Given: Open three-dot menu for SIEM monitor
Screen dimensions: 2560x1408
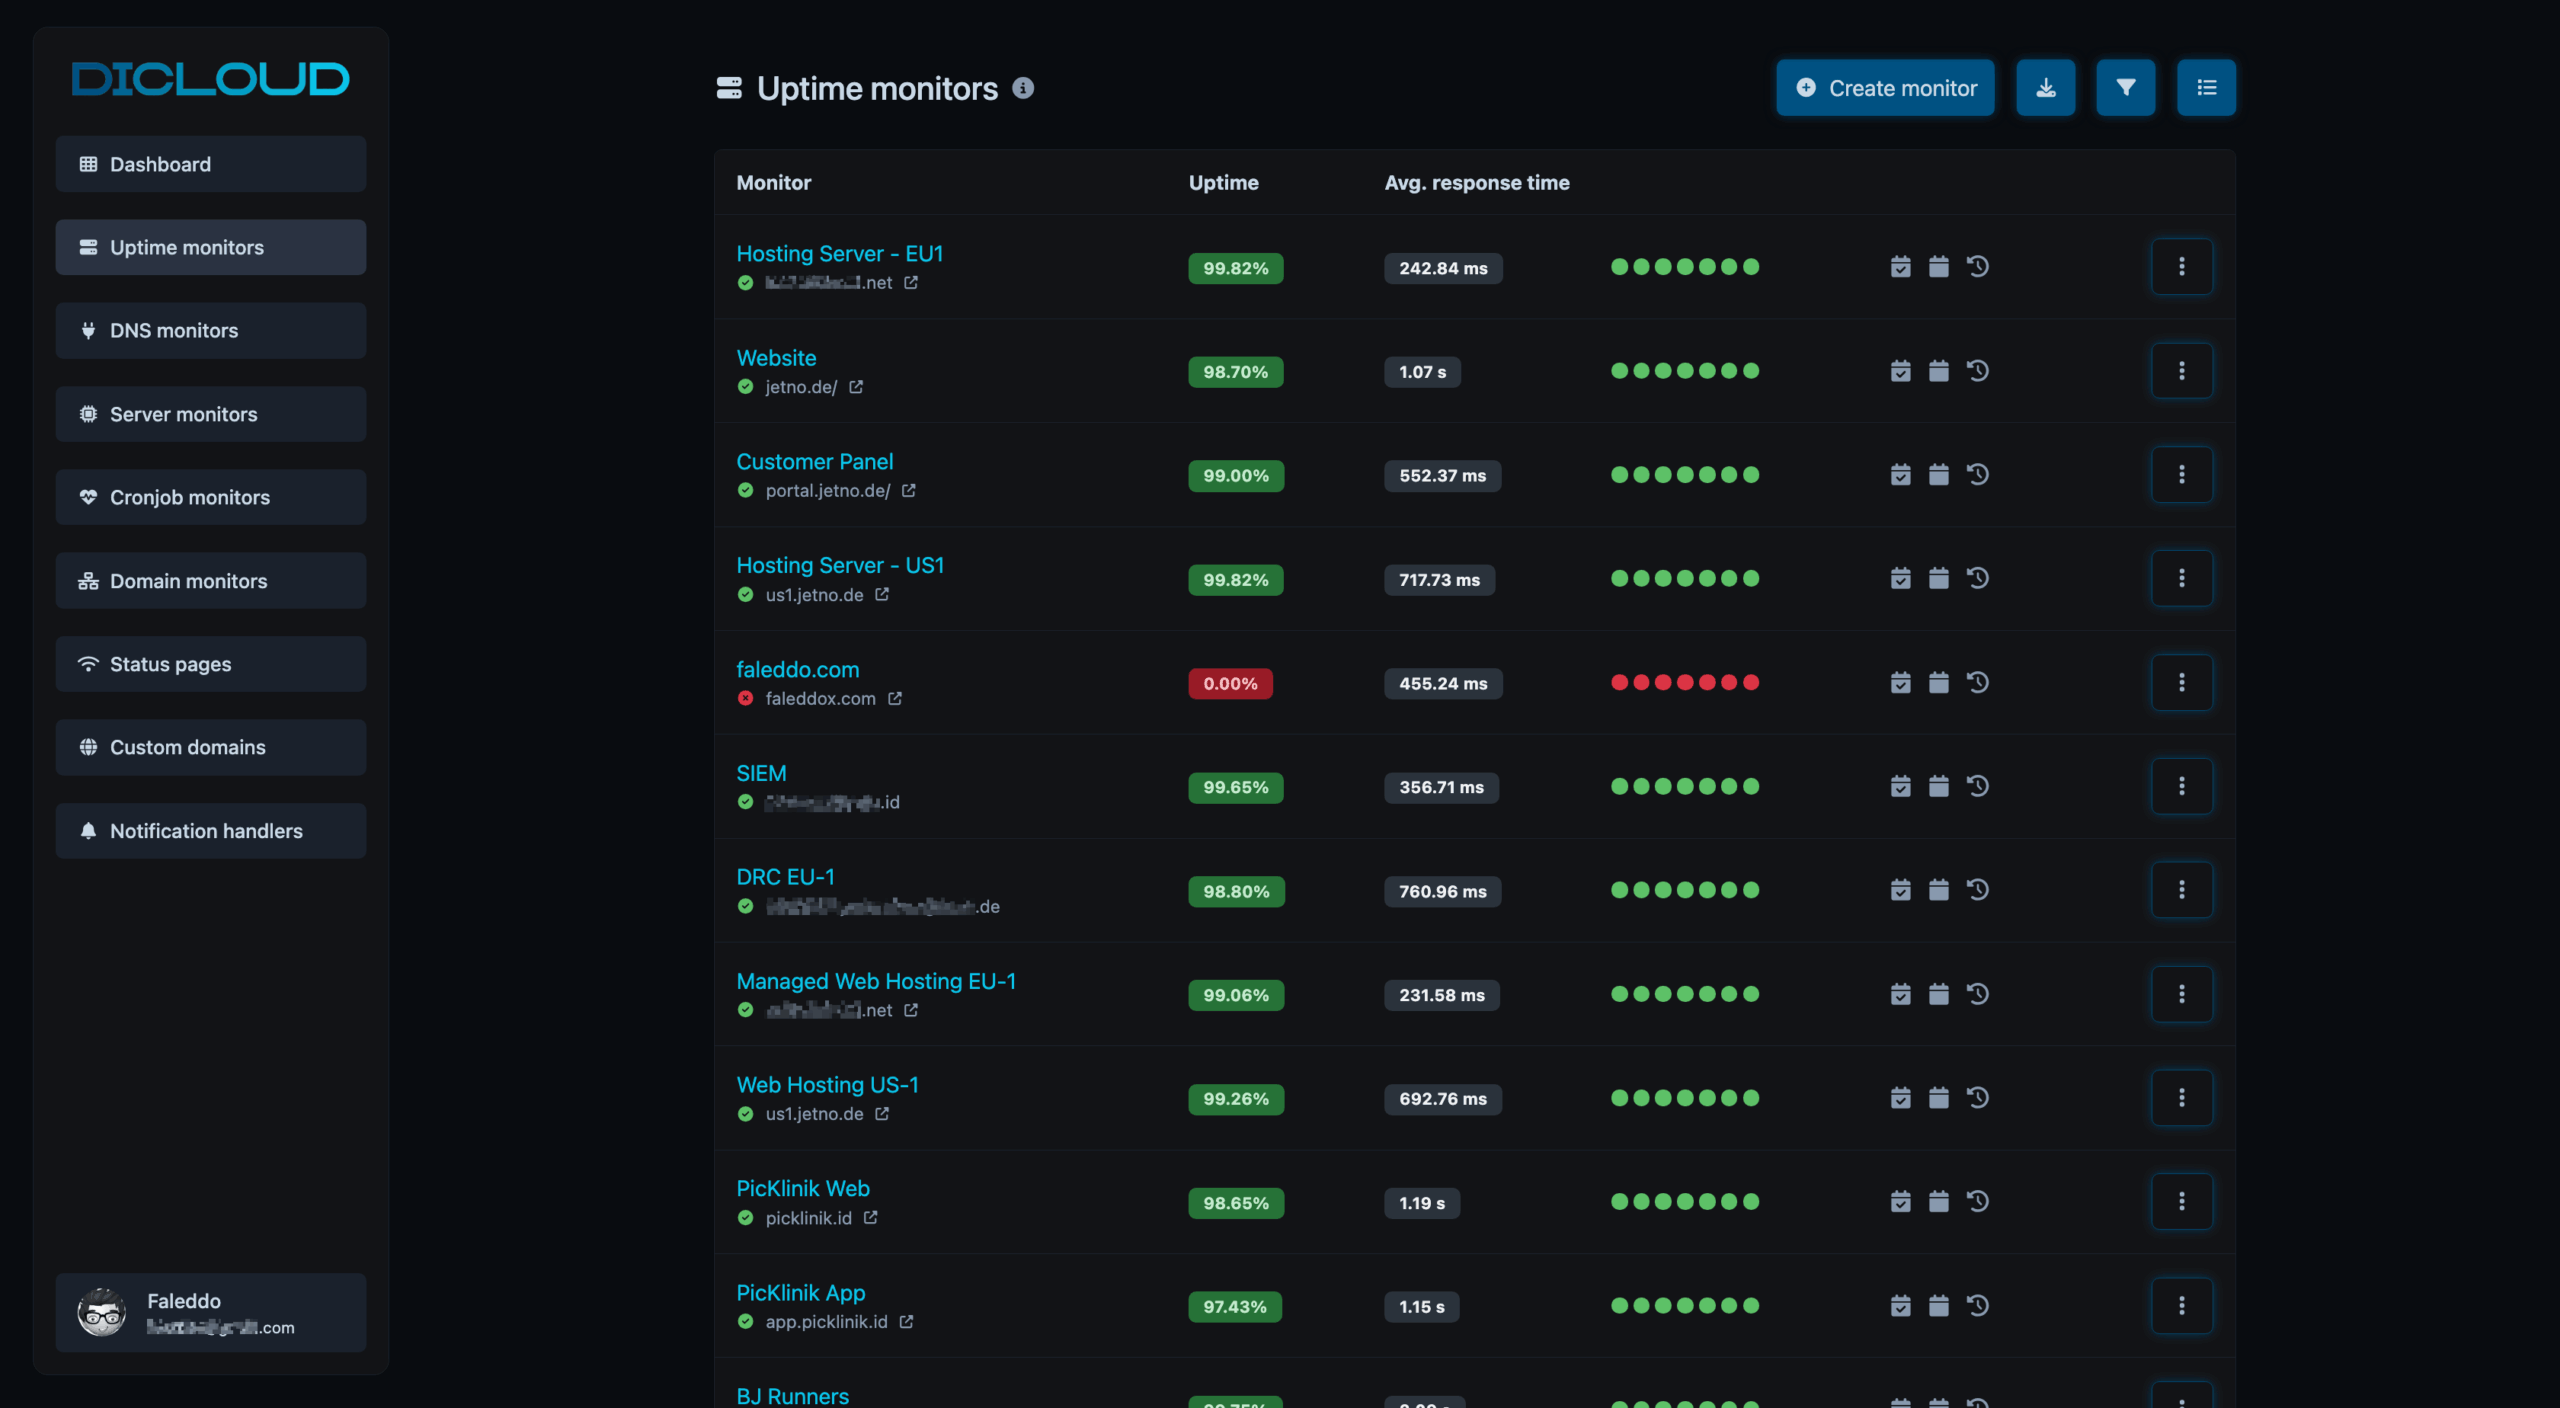Looking at the screenshot, I should tap(2181, 787).
